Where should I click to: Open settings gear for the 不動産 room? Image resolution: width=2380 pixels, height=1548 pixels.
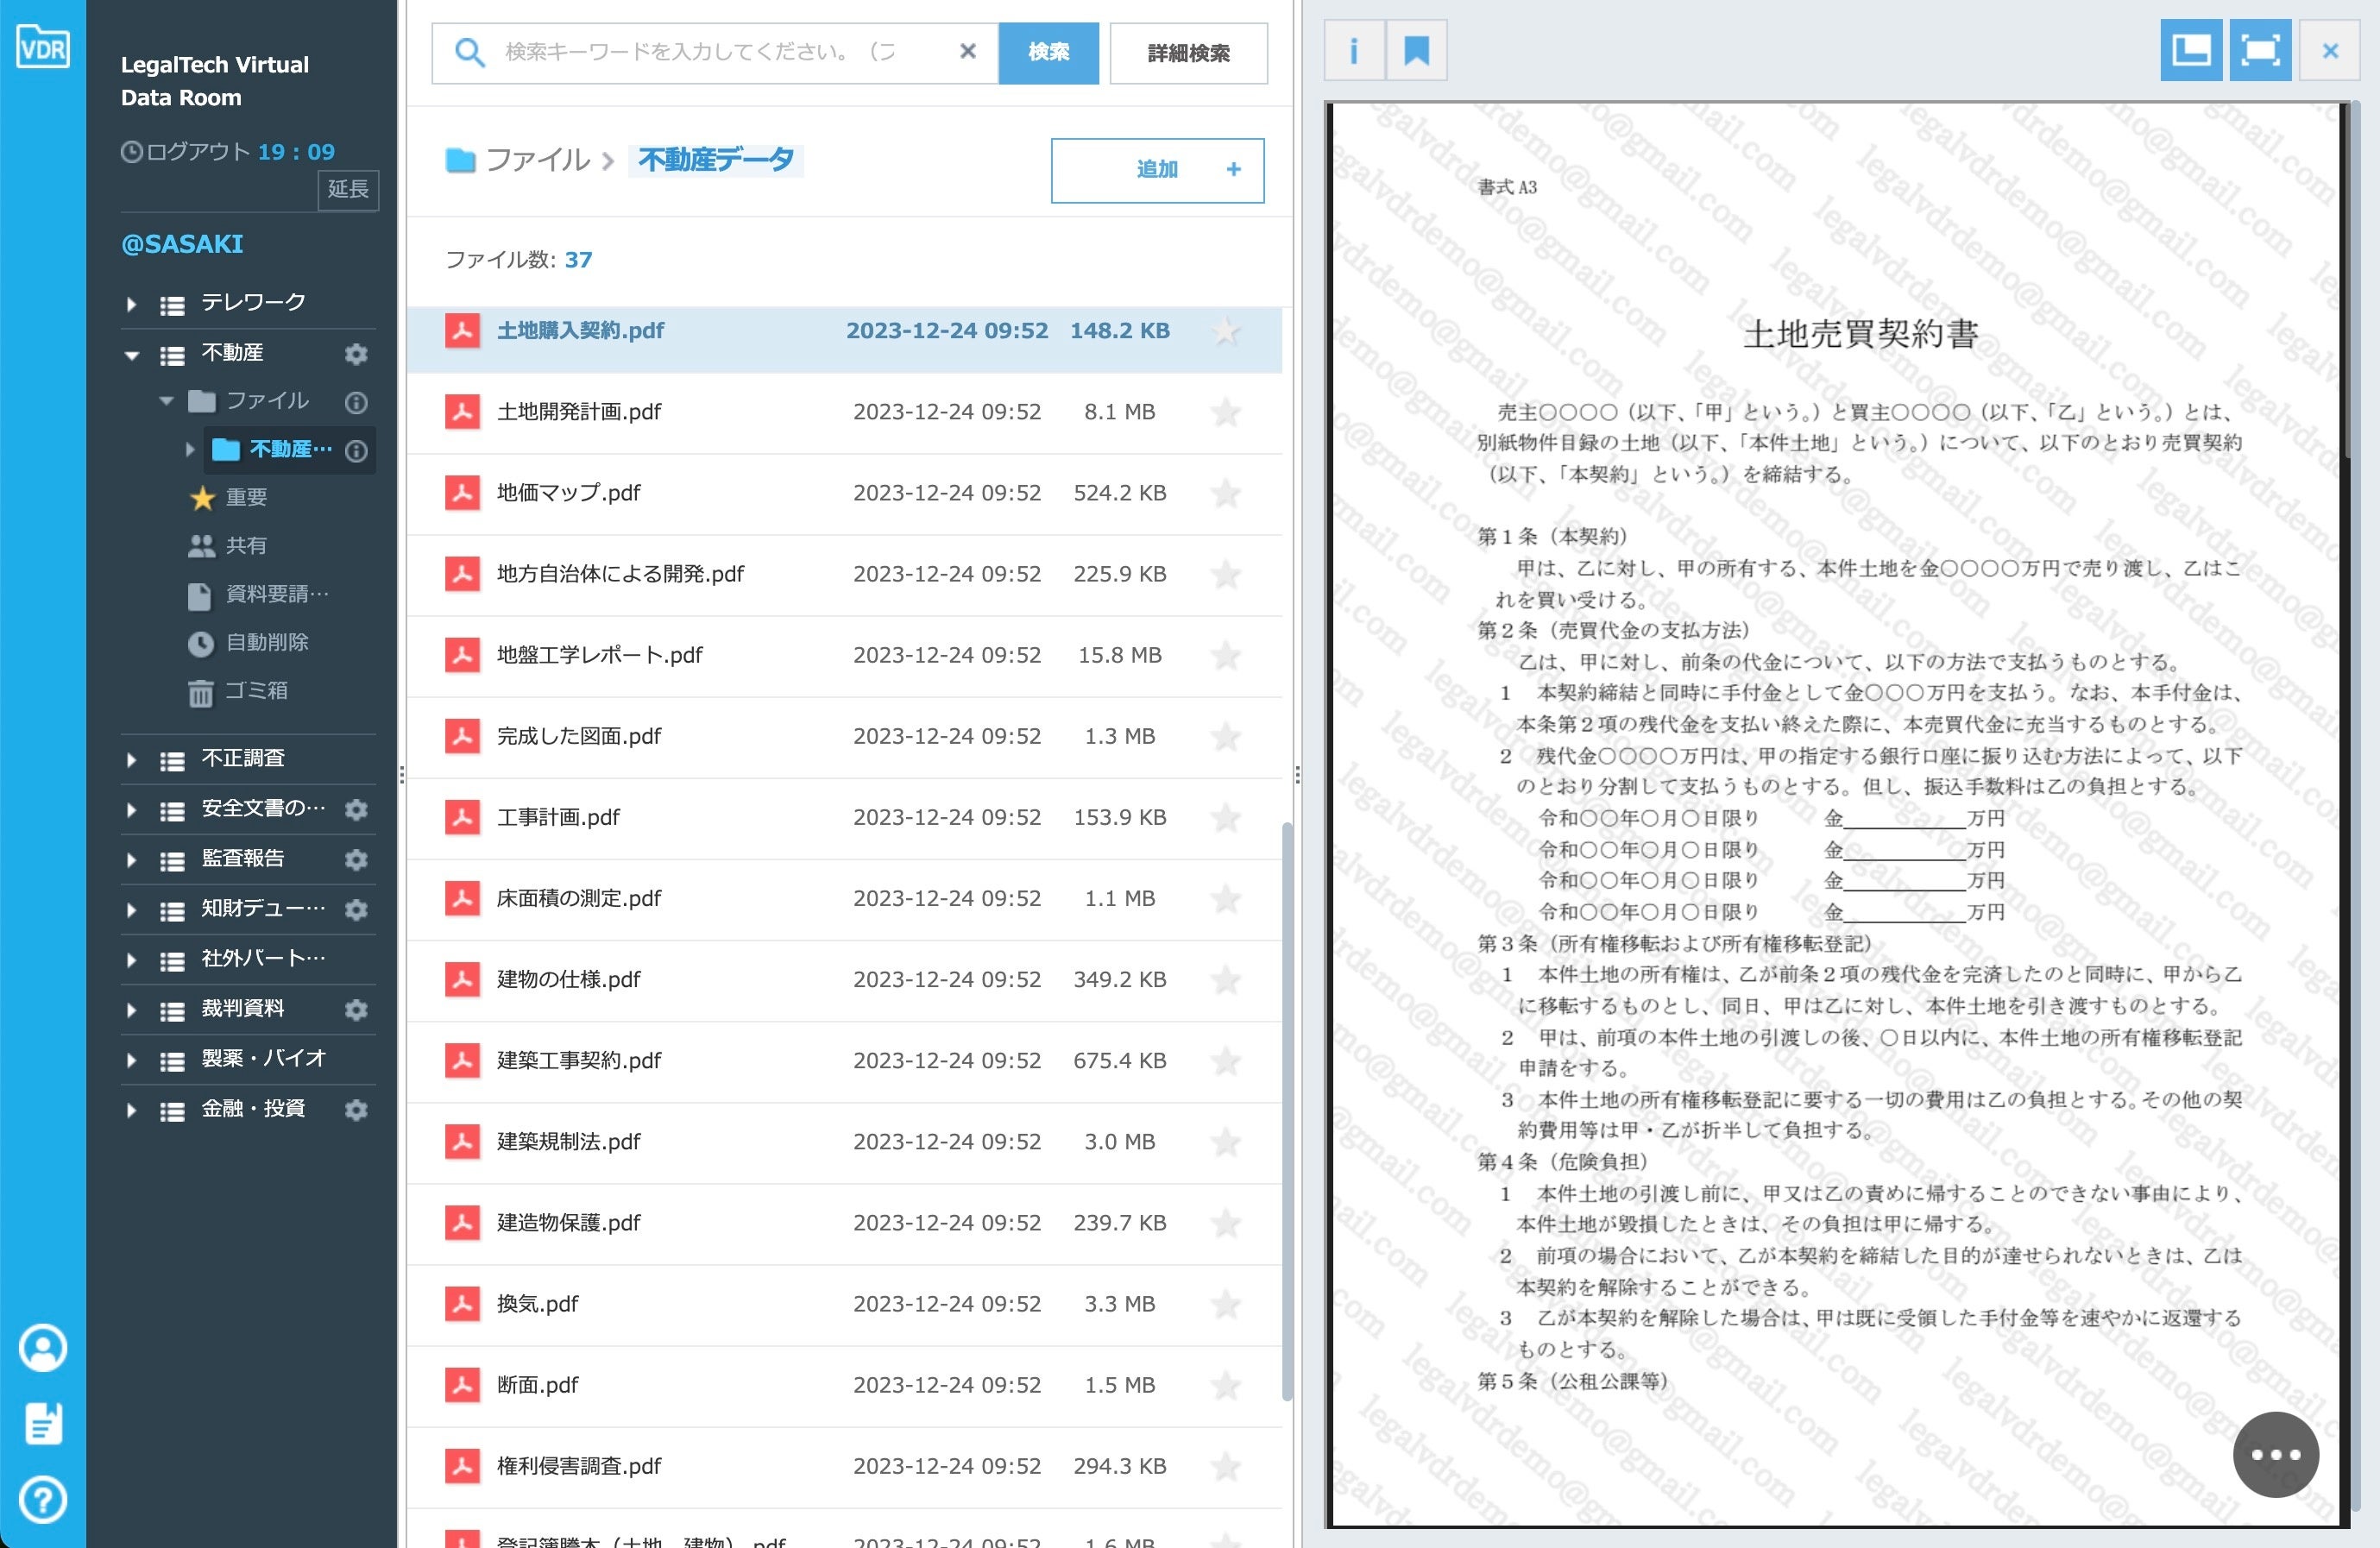[356, 354]
